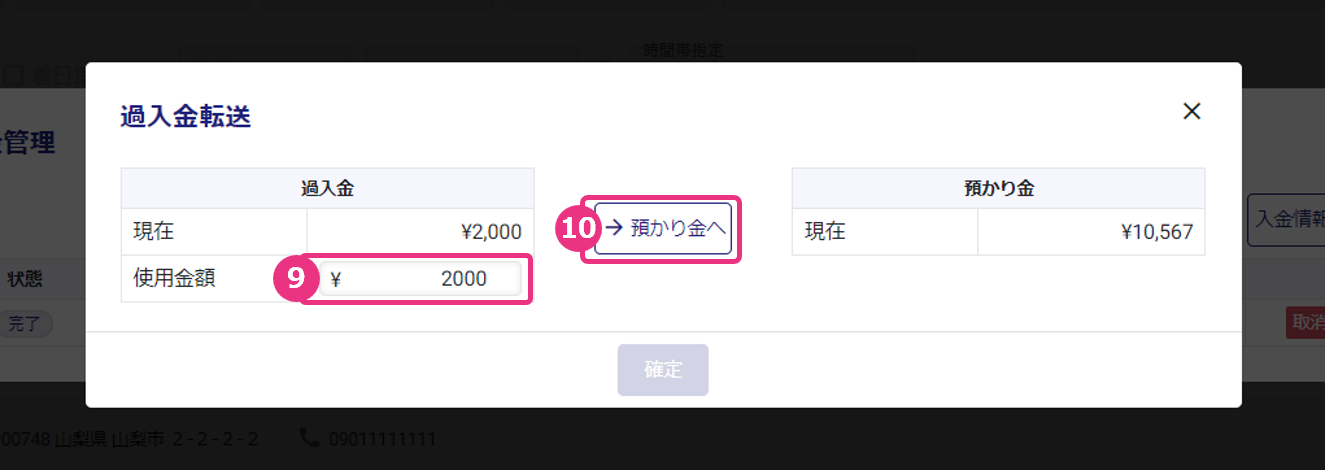This screenshot has width=1325, height=470.
Task: Click the 状態 column header
Action: point(24,278)
